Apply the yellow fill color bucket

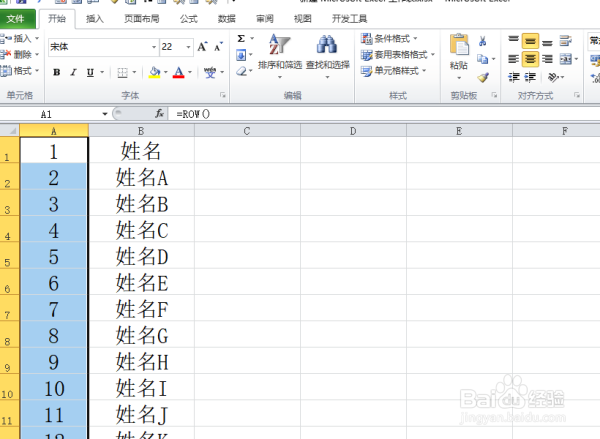point(155,72)
